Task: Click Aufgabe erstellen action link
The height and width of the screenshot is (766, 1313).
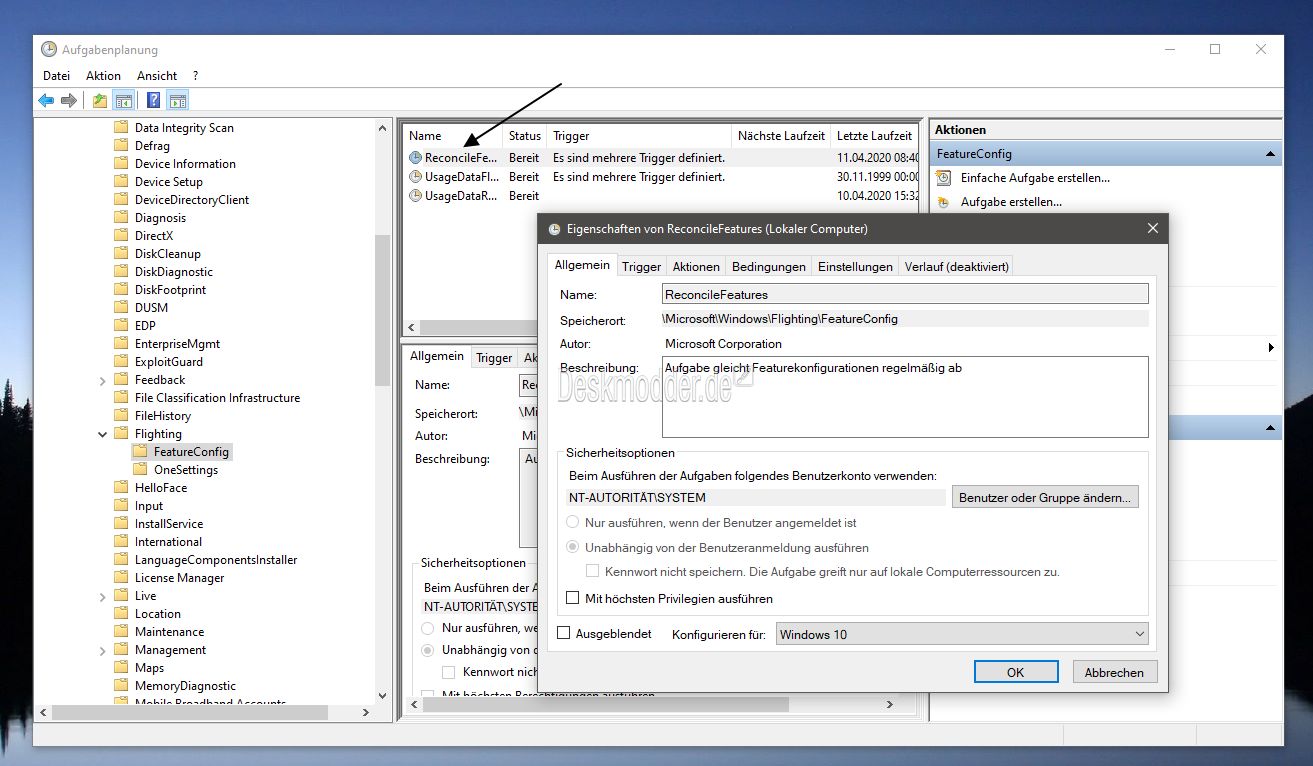Action: tap(1011, 202)
